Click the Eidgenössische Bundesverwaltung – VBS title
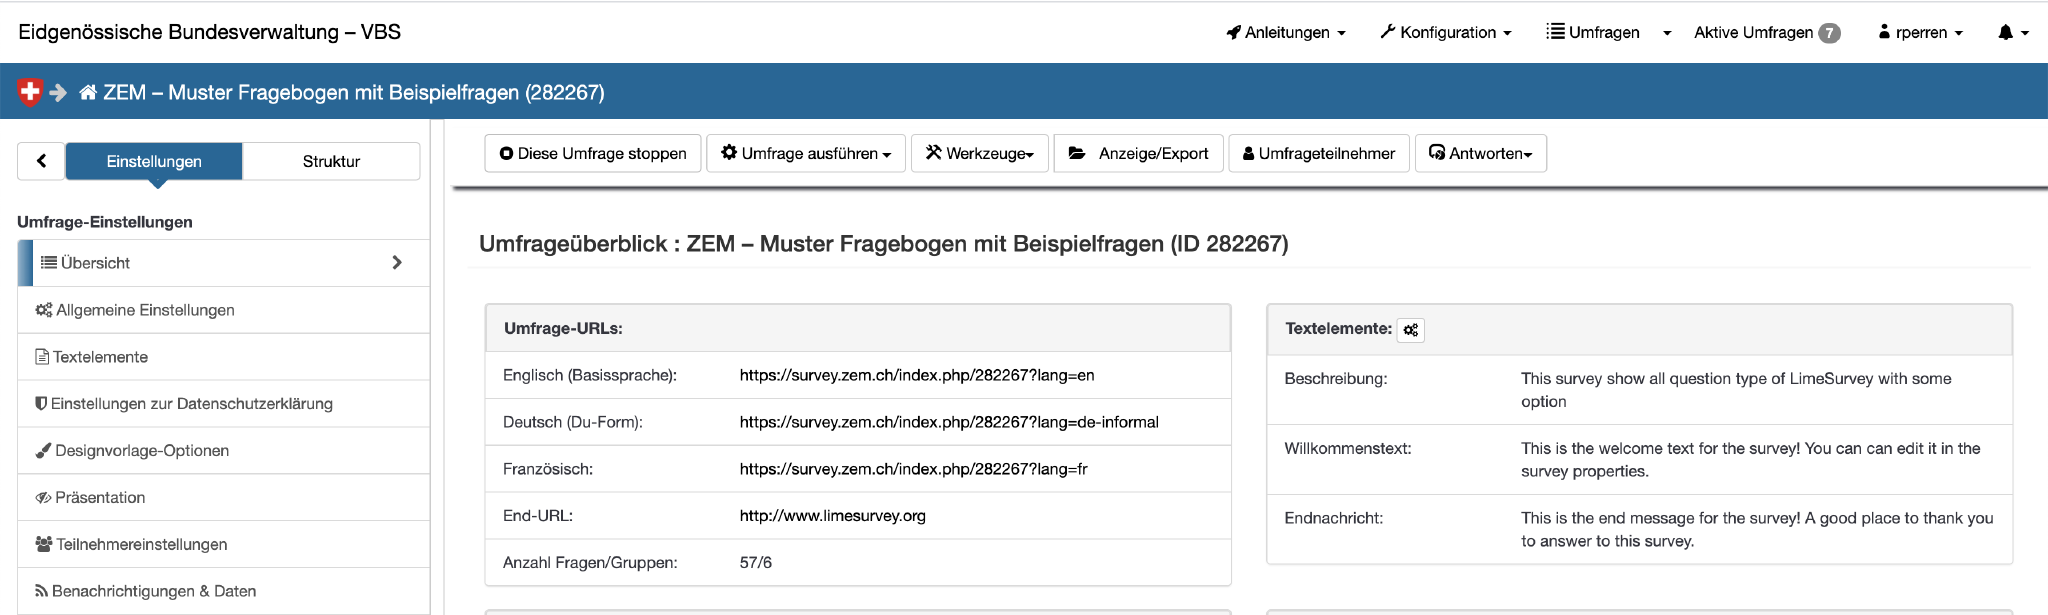The image size is (2048, 615). click(209, 32)
